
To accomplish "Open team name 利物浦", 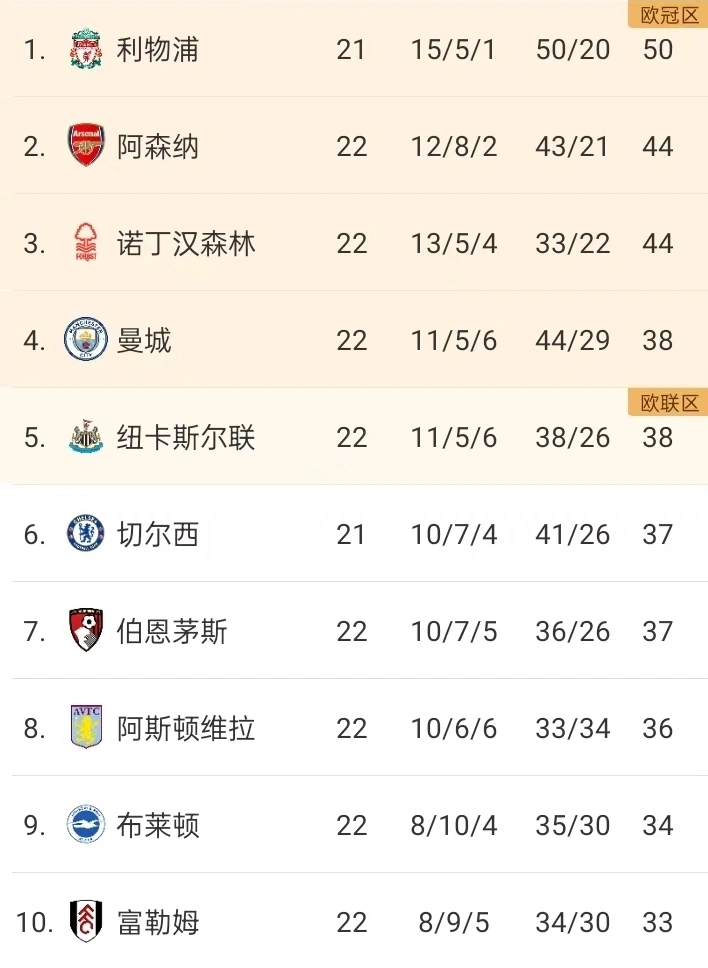I will point(158,49).
